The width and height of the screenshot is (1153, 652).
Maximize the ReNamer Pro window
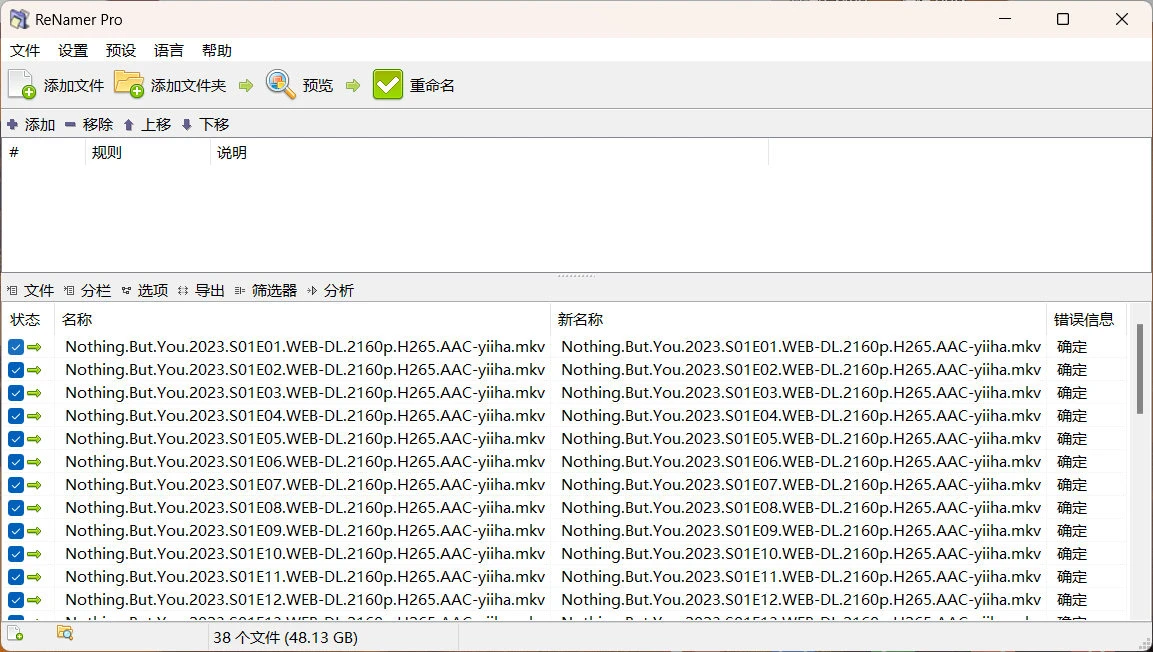point(1063,19)
